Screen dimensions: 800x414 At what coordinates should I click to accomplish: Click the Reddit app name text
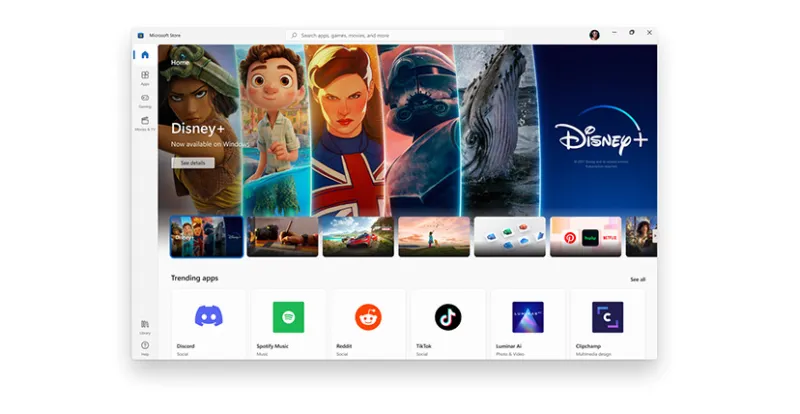coord(344,346)
